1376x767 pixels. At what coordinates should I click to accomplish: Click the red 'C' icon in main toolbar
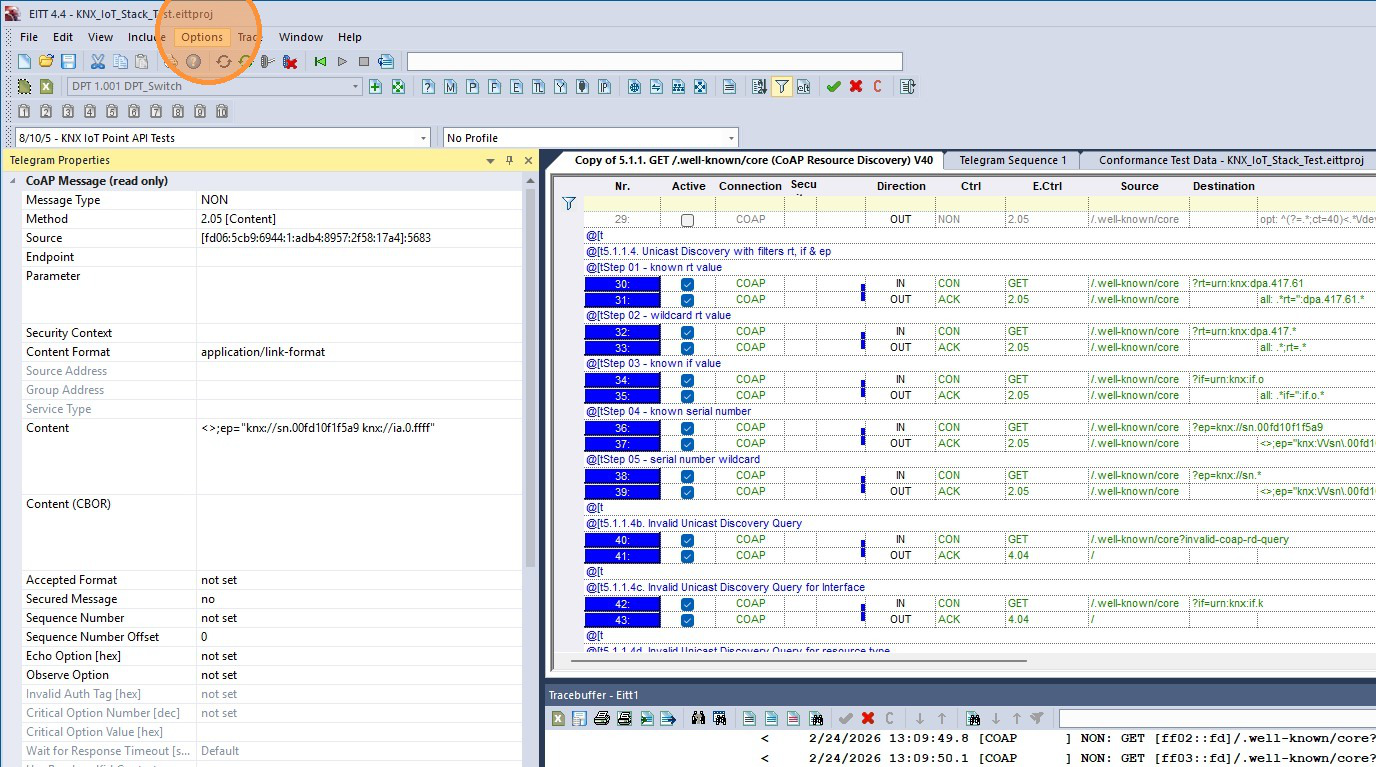(x=877, y=87)
